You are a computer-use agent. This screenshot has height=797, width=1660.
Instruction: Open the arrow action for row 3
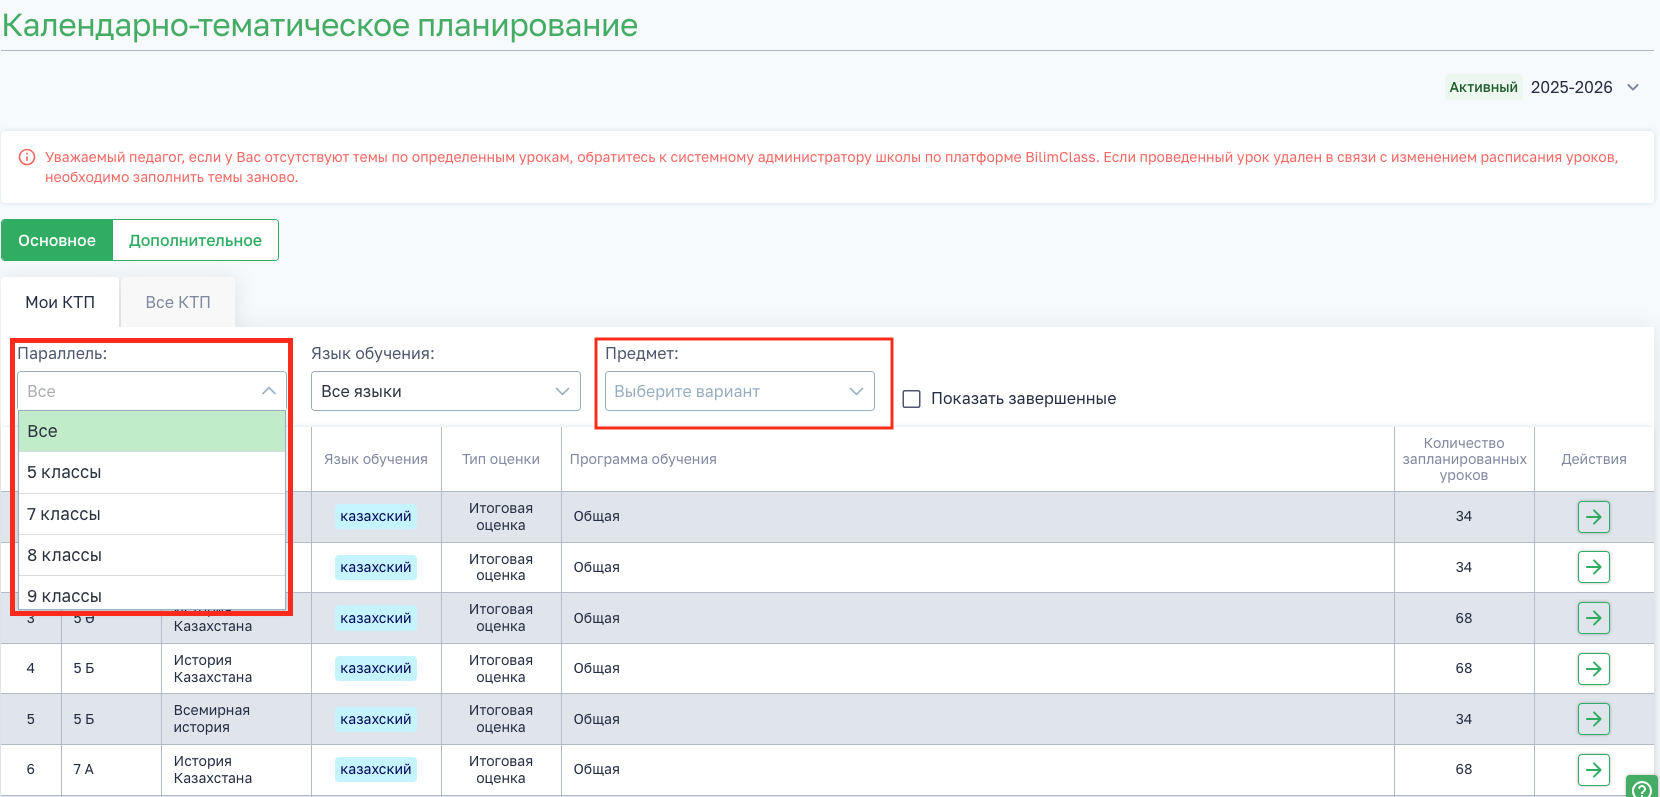pyautogui.click(x=1593, y=618)
